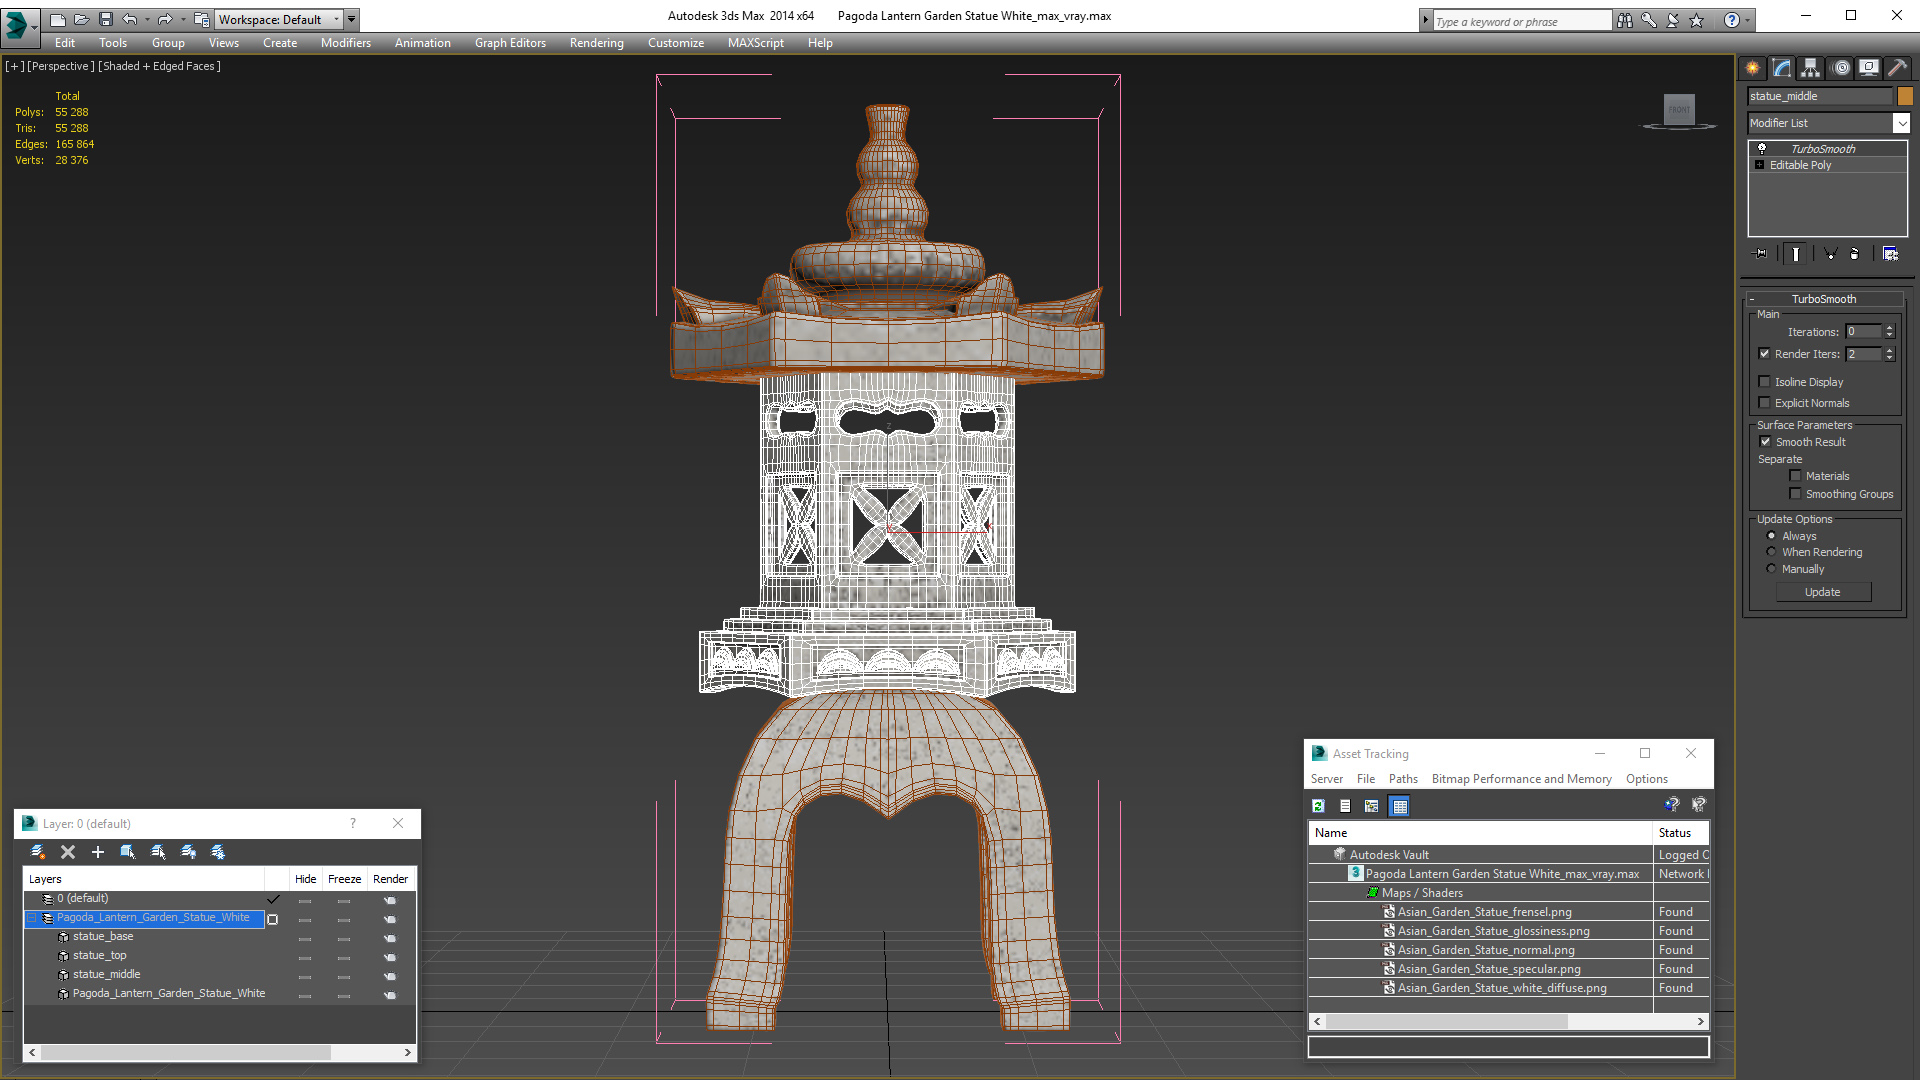Click the New Scene toolbar icon
Image resolution: width=1920 pixels, height=1080 pixels.
click(57, 19)
